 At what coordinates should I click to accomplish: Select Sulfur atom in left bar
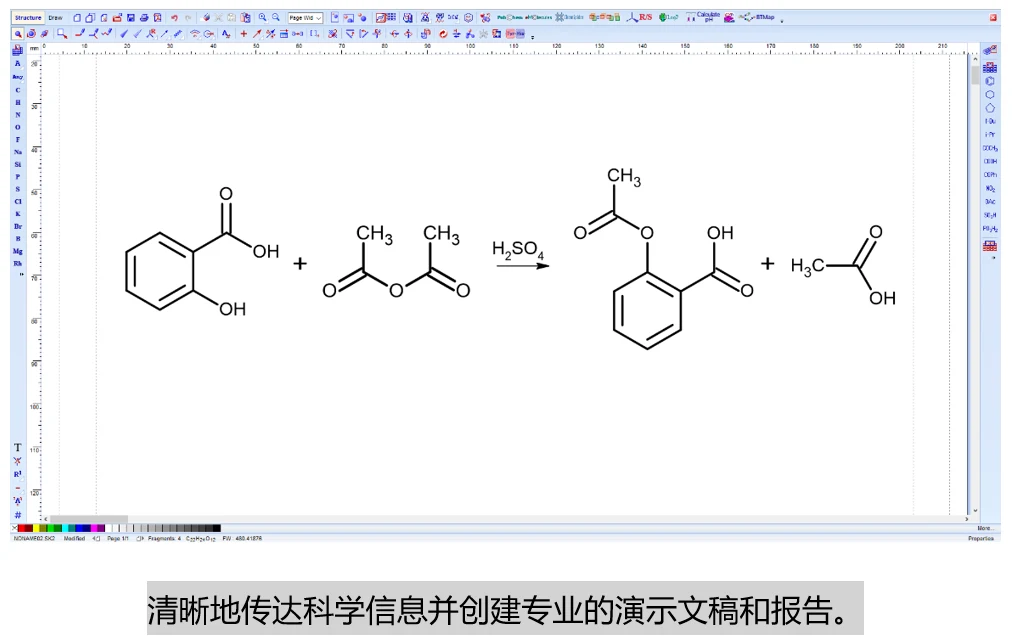pyautogui.click(x=17, y=189)
